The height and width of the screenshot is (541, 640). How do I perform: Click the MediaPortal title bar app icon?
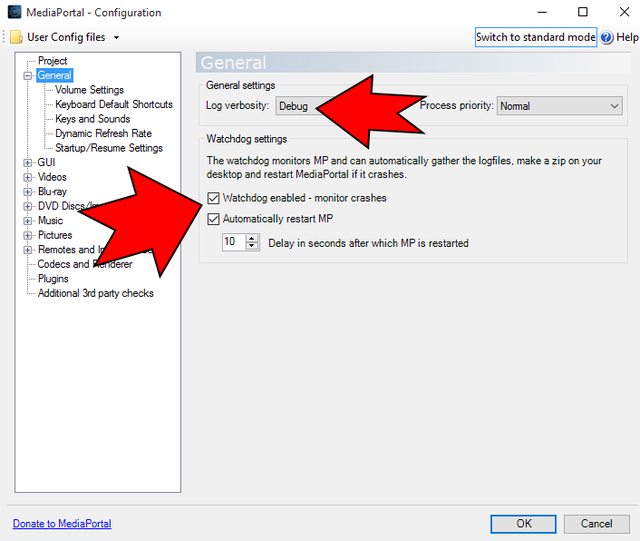pyautogui.click(x=13, y=12)
